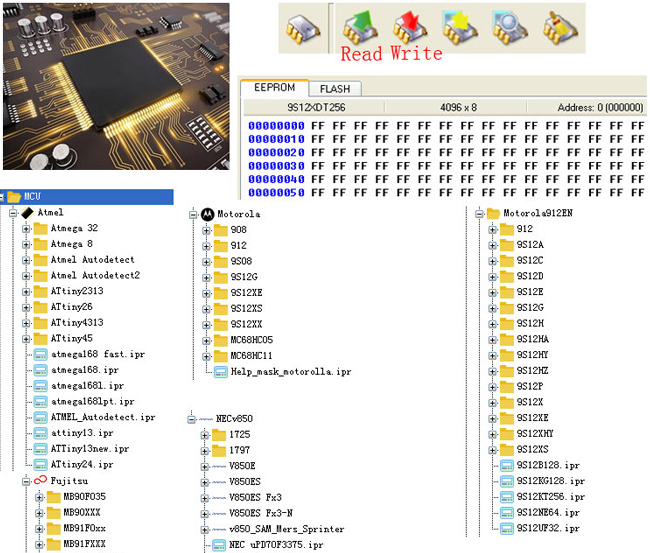Click the attiny13.ipr file icon
Screen dimensions: 650x553
(40, 433)
